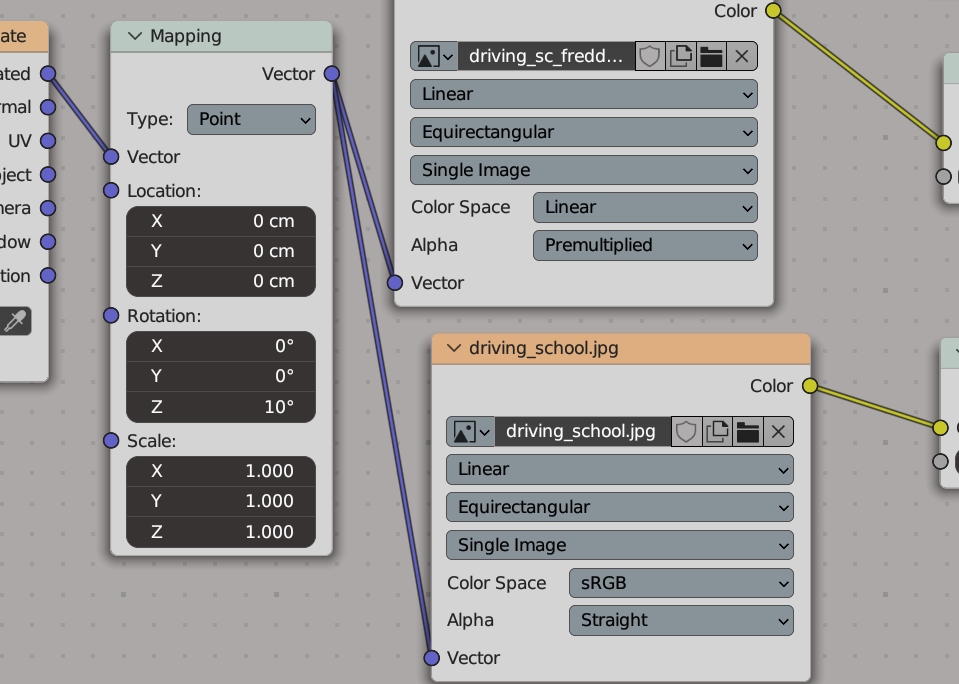Duplicate the driving_school.jpg image datablock
This screenshot has width=959, height=684.
click(x=717, y=432)
